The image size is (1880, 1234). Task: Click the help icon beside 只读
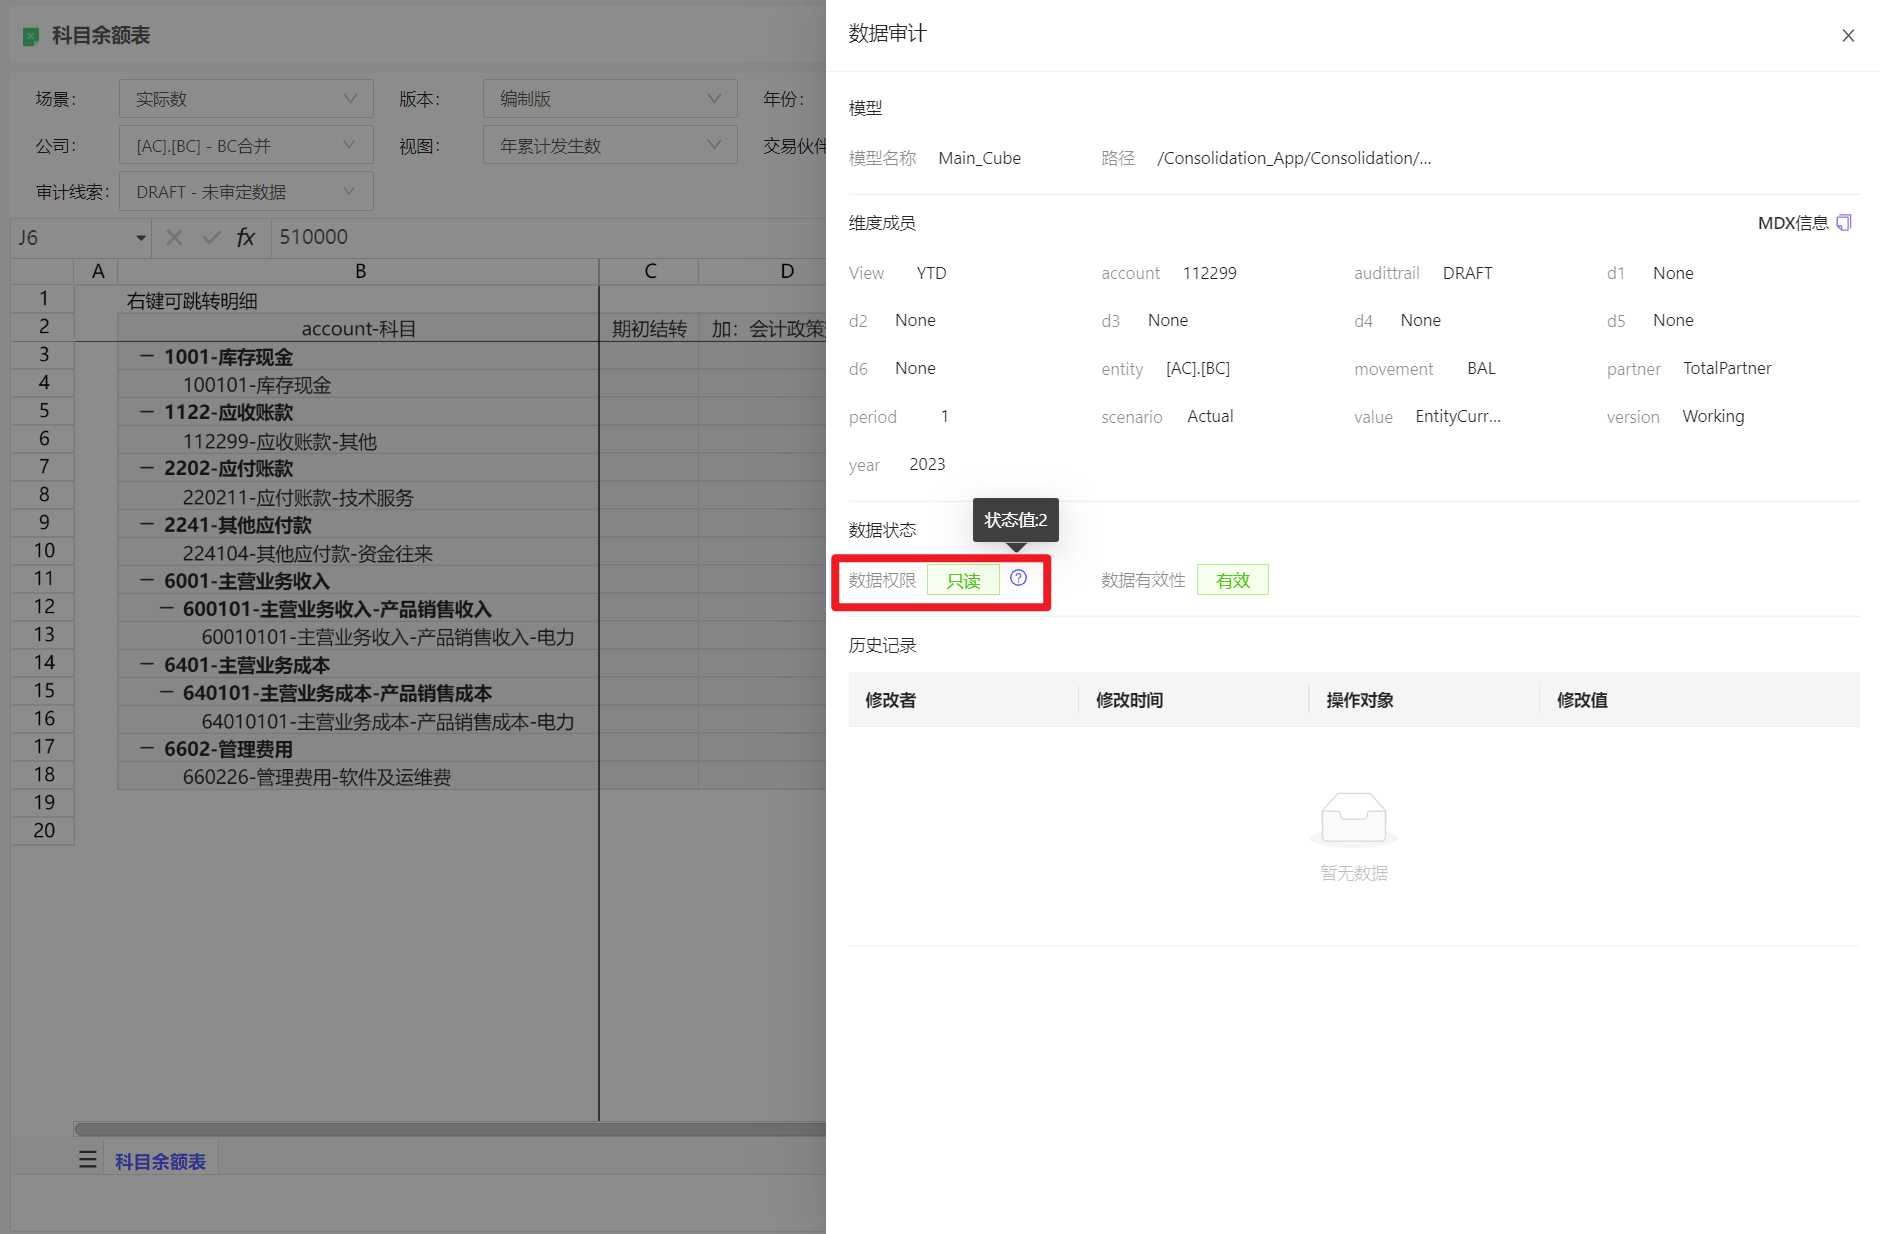pos(1018,578)
